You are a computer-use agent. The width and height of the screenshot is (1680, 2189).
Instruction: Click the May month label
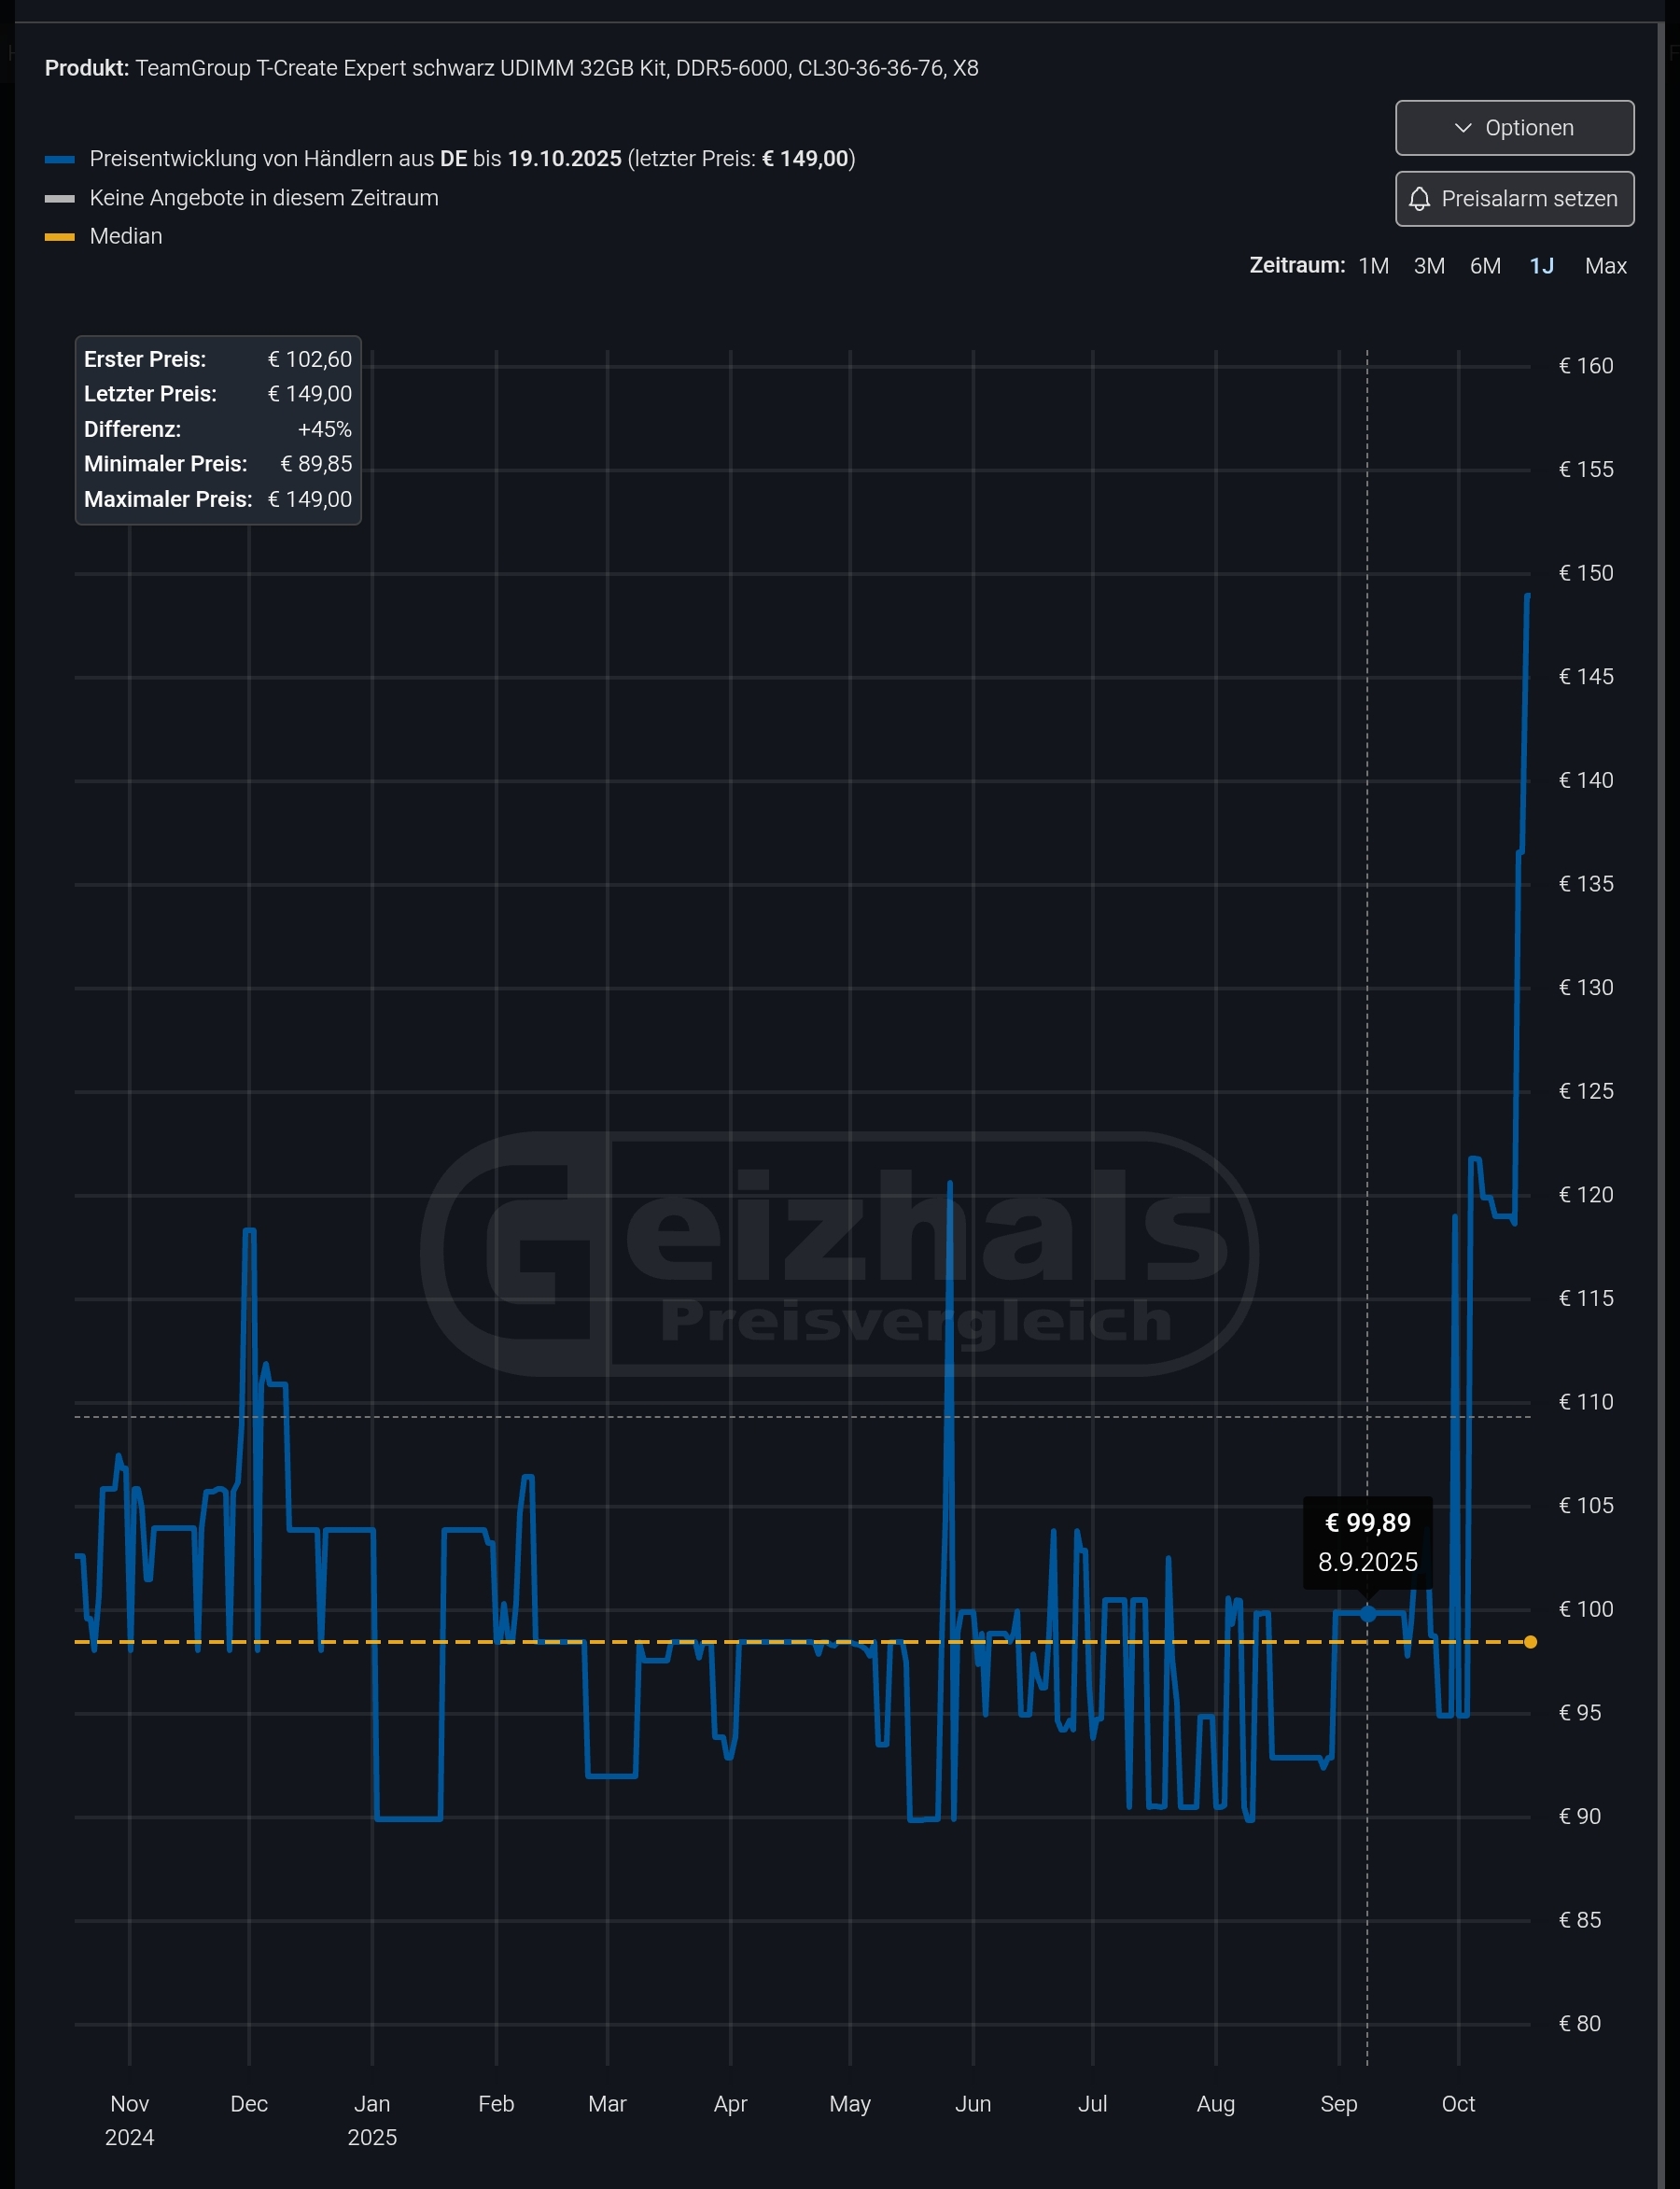[850, 2104]
